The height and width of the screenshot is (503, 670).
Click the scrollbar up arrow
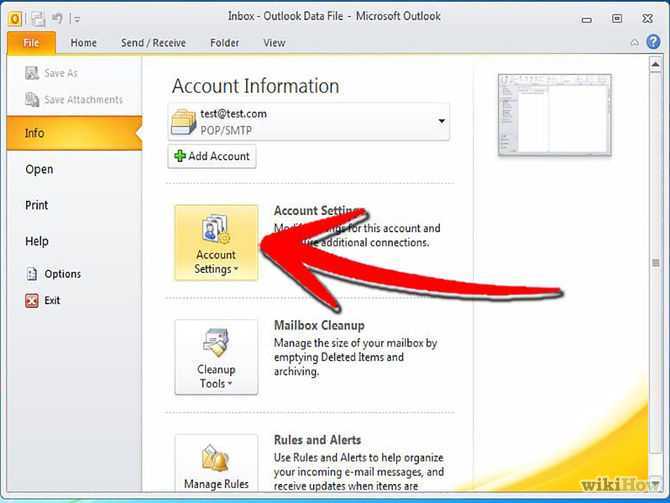point(655,64)
